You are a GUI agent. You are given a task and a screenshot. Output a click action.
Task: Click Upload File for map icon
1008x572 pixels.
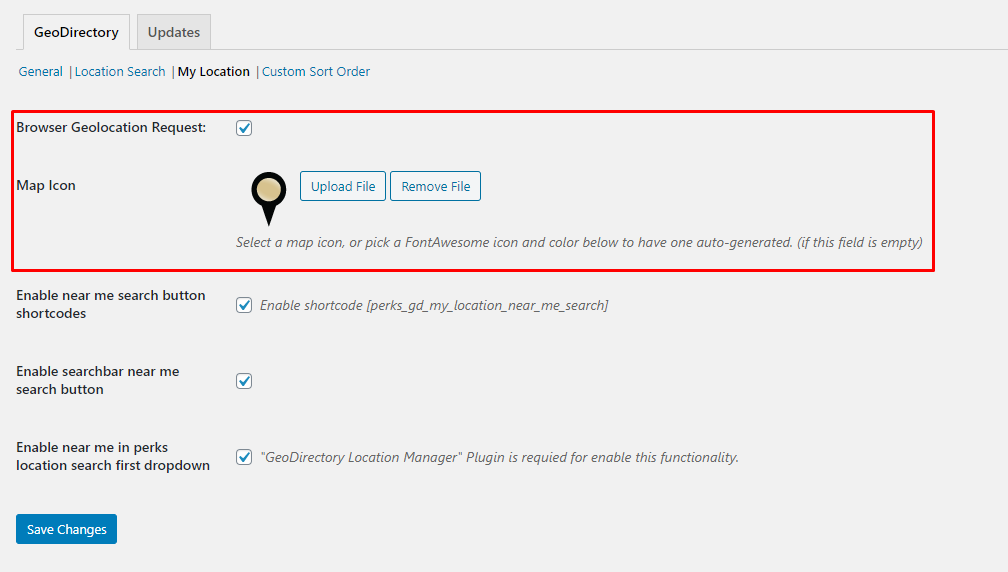point(343,186)
